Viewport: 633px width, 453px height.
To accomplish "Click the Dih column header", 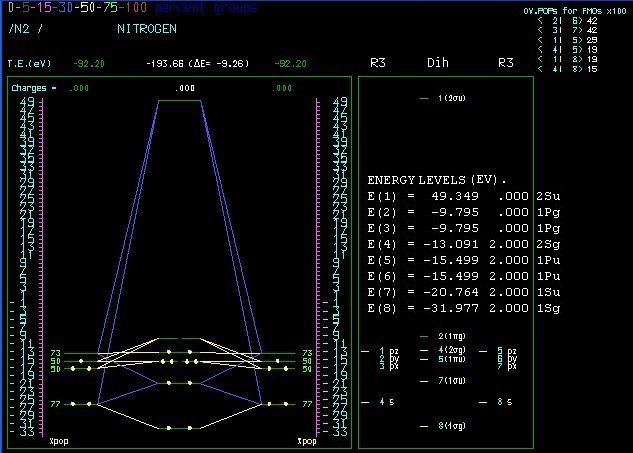I will pos(438,63).
